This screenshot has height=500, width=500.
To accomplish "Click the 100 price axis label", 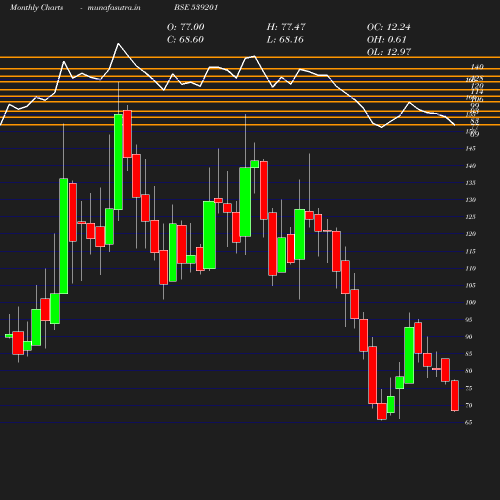I will (470, 302).
